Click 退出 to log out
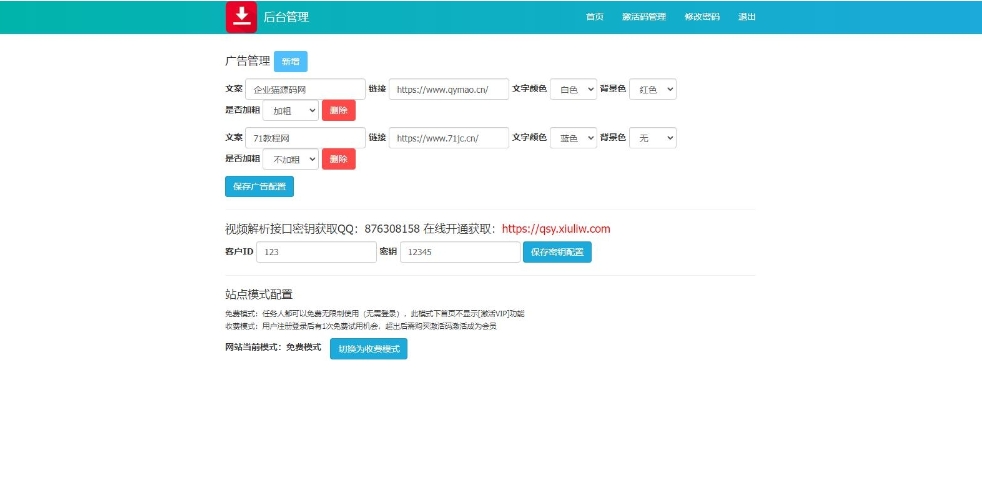Screen dimensions: 982x504 click(x=747, y=17)
